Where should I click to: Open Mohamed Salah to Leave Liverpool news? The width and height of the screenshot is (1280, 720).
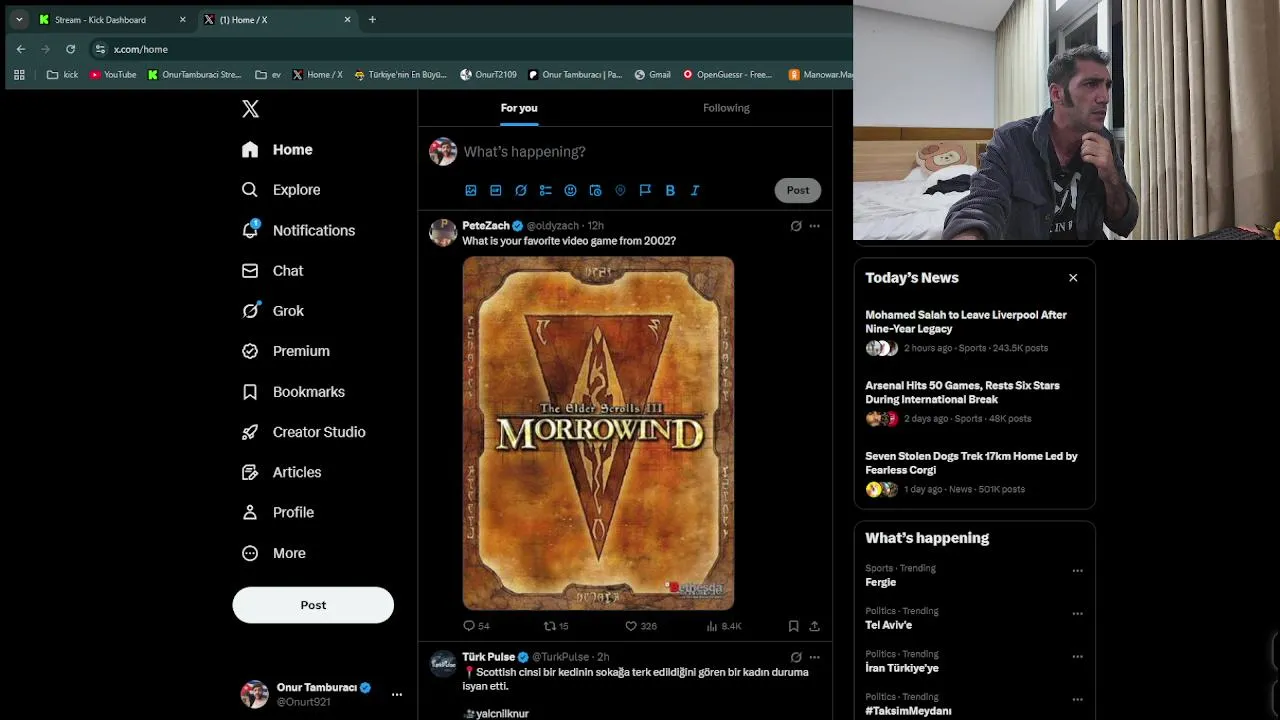[x=974, y=331]
